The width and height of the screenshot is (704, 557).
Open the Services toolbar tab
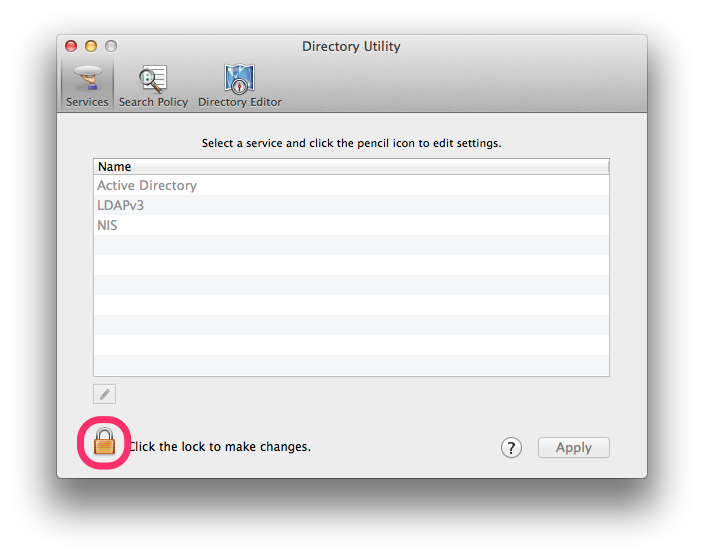click(87, 85)
